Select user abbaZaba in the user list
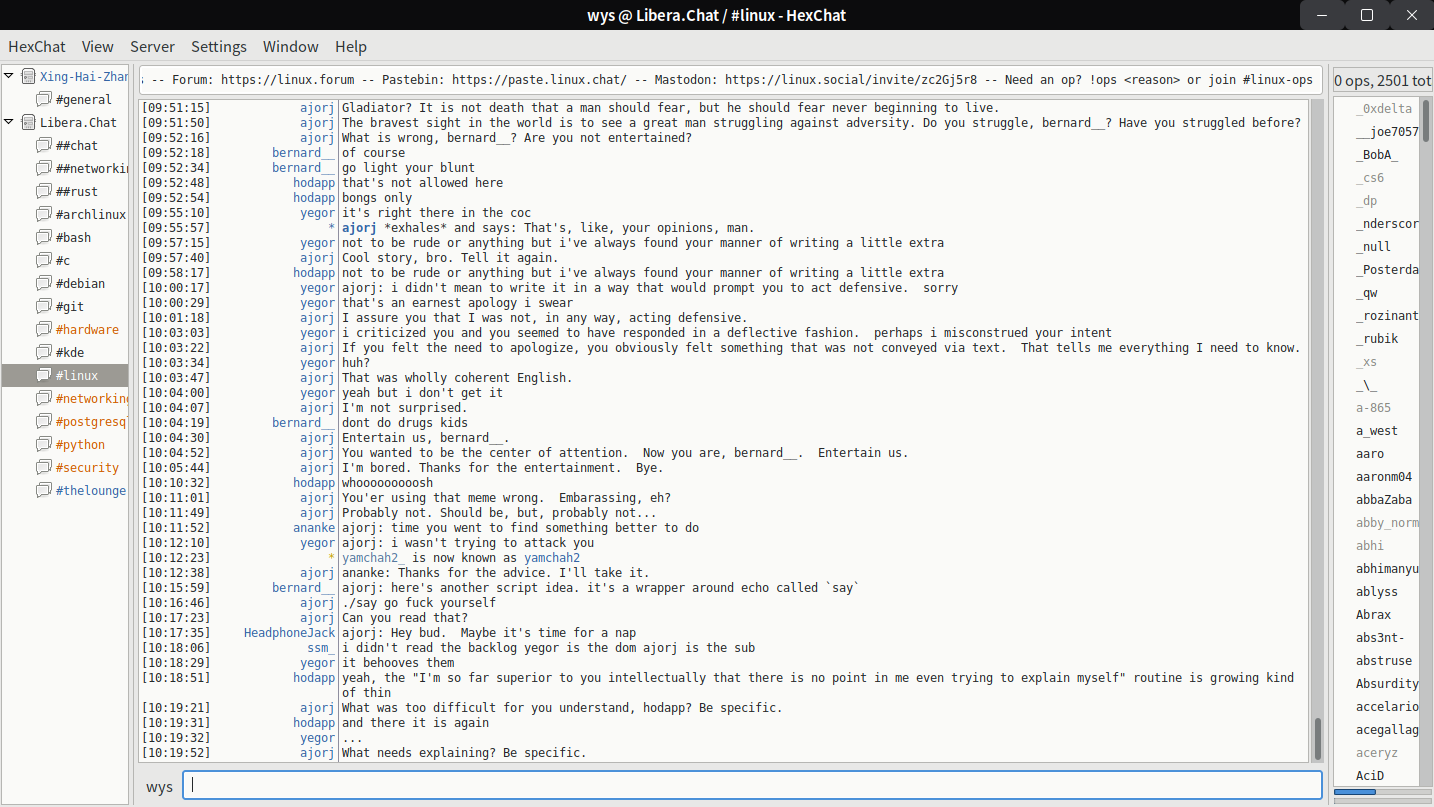 point(1384,500)
